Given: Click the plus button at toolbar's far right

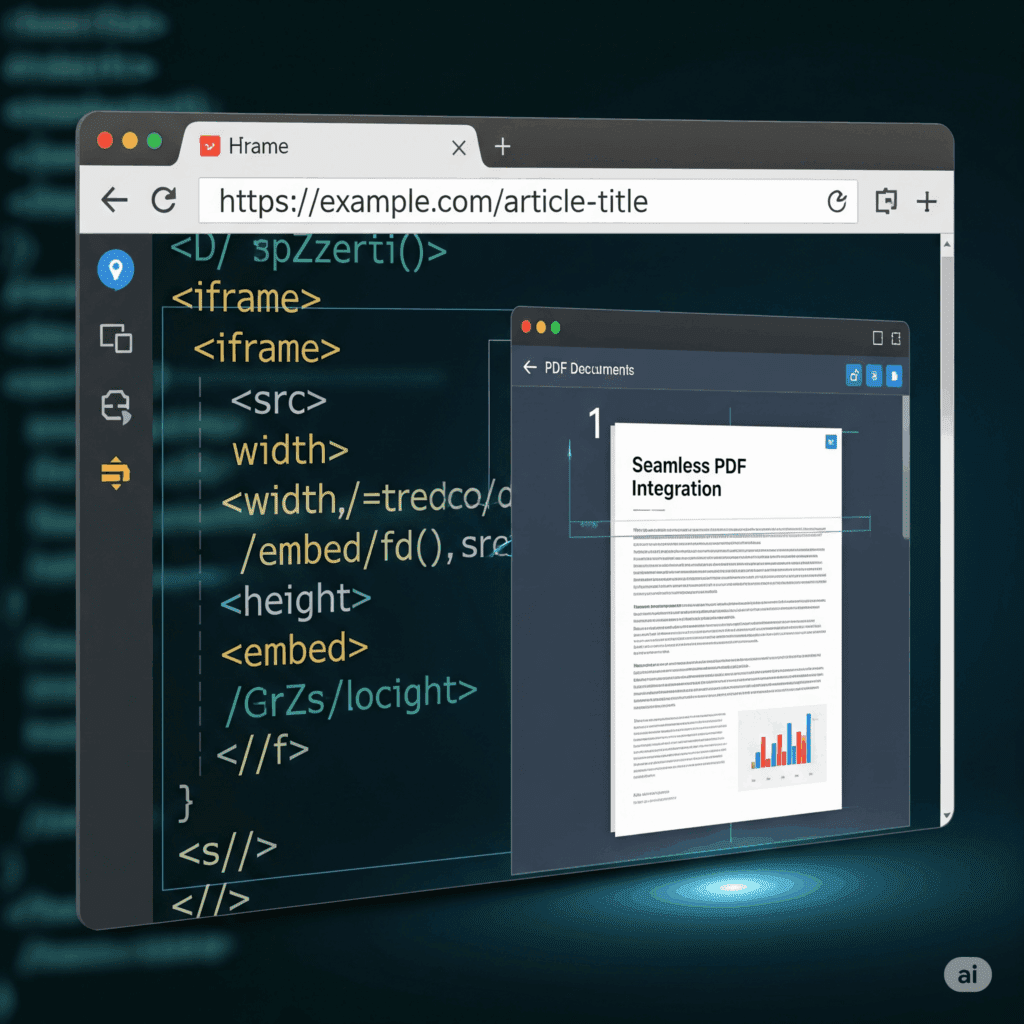Looking at the screenshot, I should pos(927,202).
